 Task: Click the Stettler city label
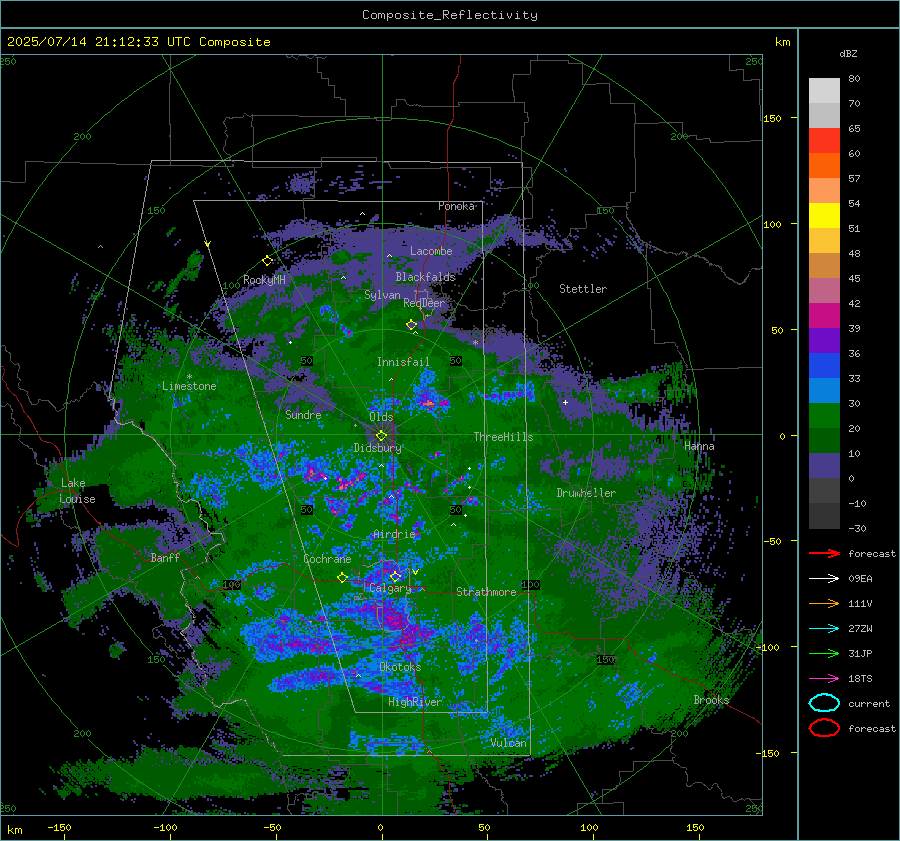point(583,289)
